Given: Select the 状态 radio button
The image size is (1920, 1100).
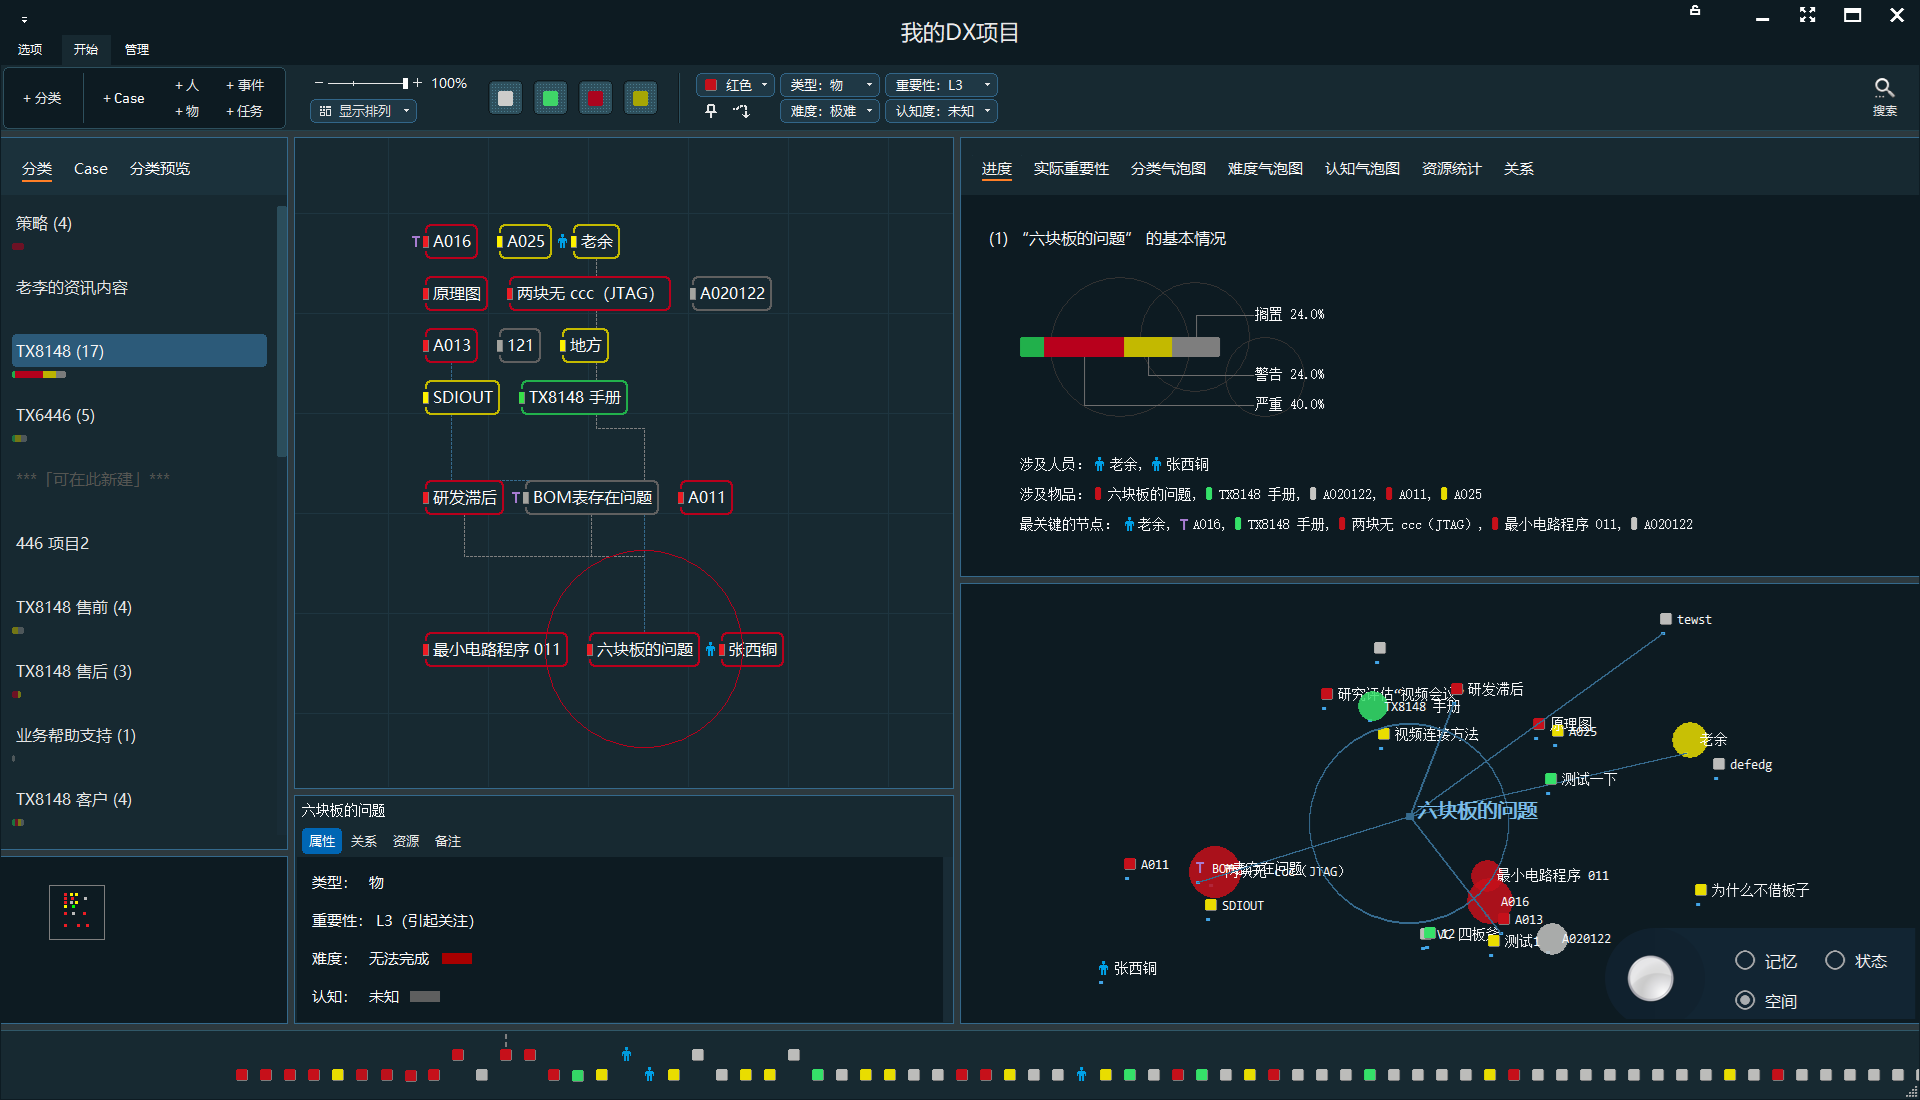Looking at the screenshot, I should [x=1835, y=960].
